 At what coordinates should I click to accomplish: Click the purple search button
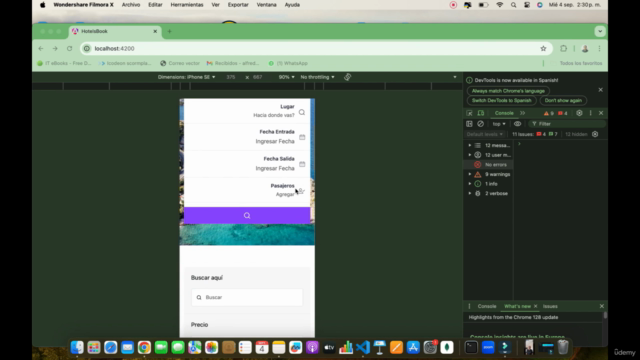click(247, 216)
